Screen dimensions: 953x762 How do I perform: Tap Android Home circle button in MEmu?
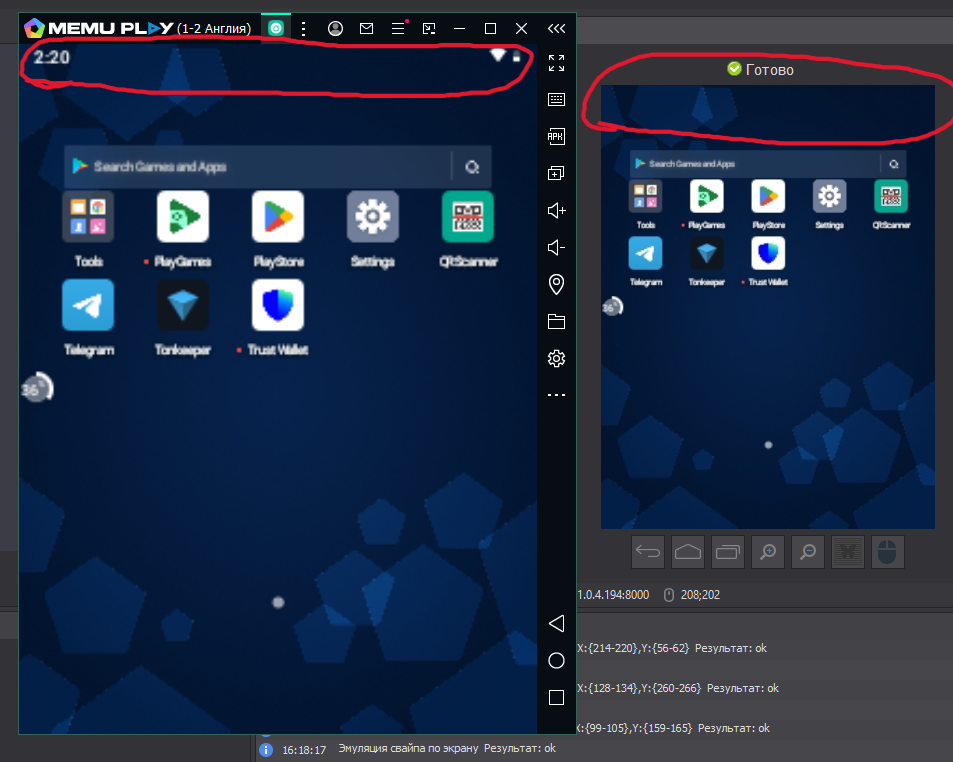[x=556, y=661]
